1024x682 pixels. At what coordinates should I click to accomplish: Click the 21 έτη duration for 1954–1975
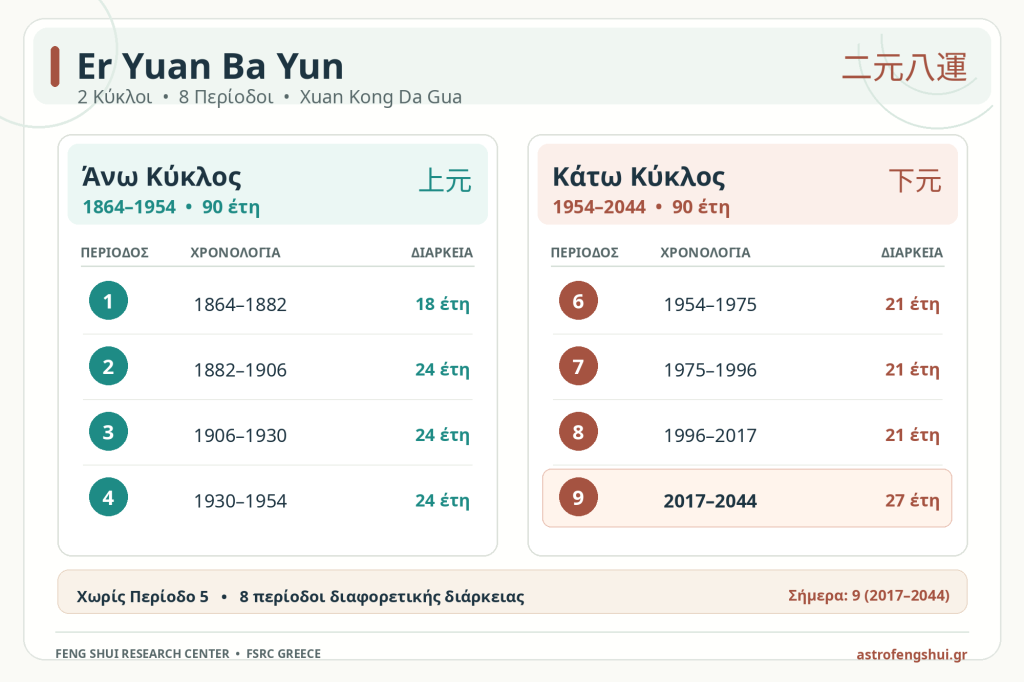tap(912, 304)
